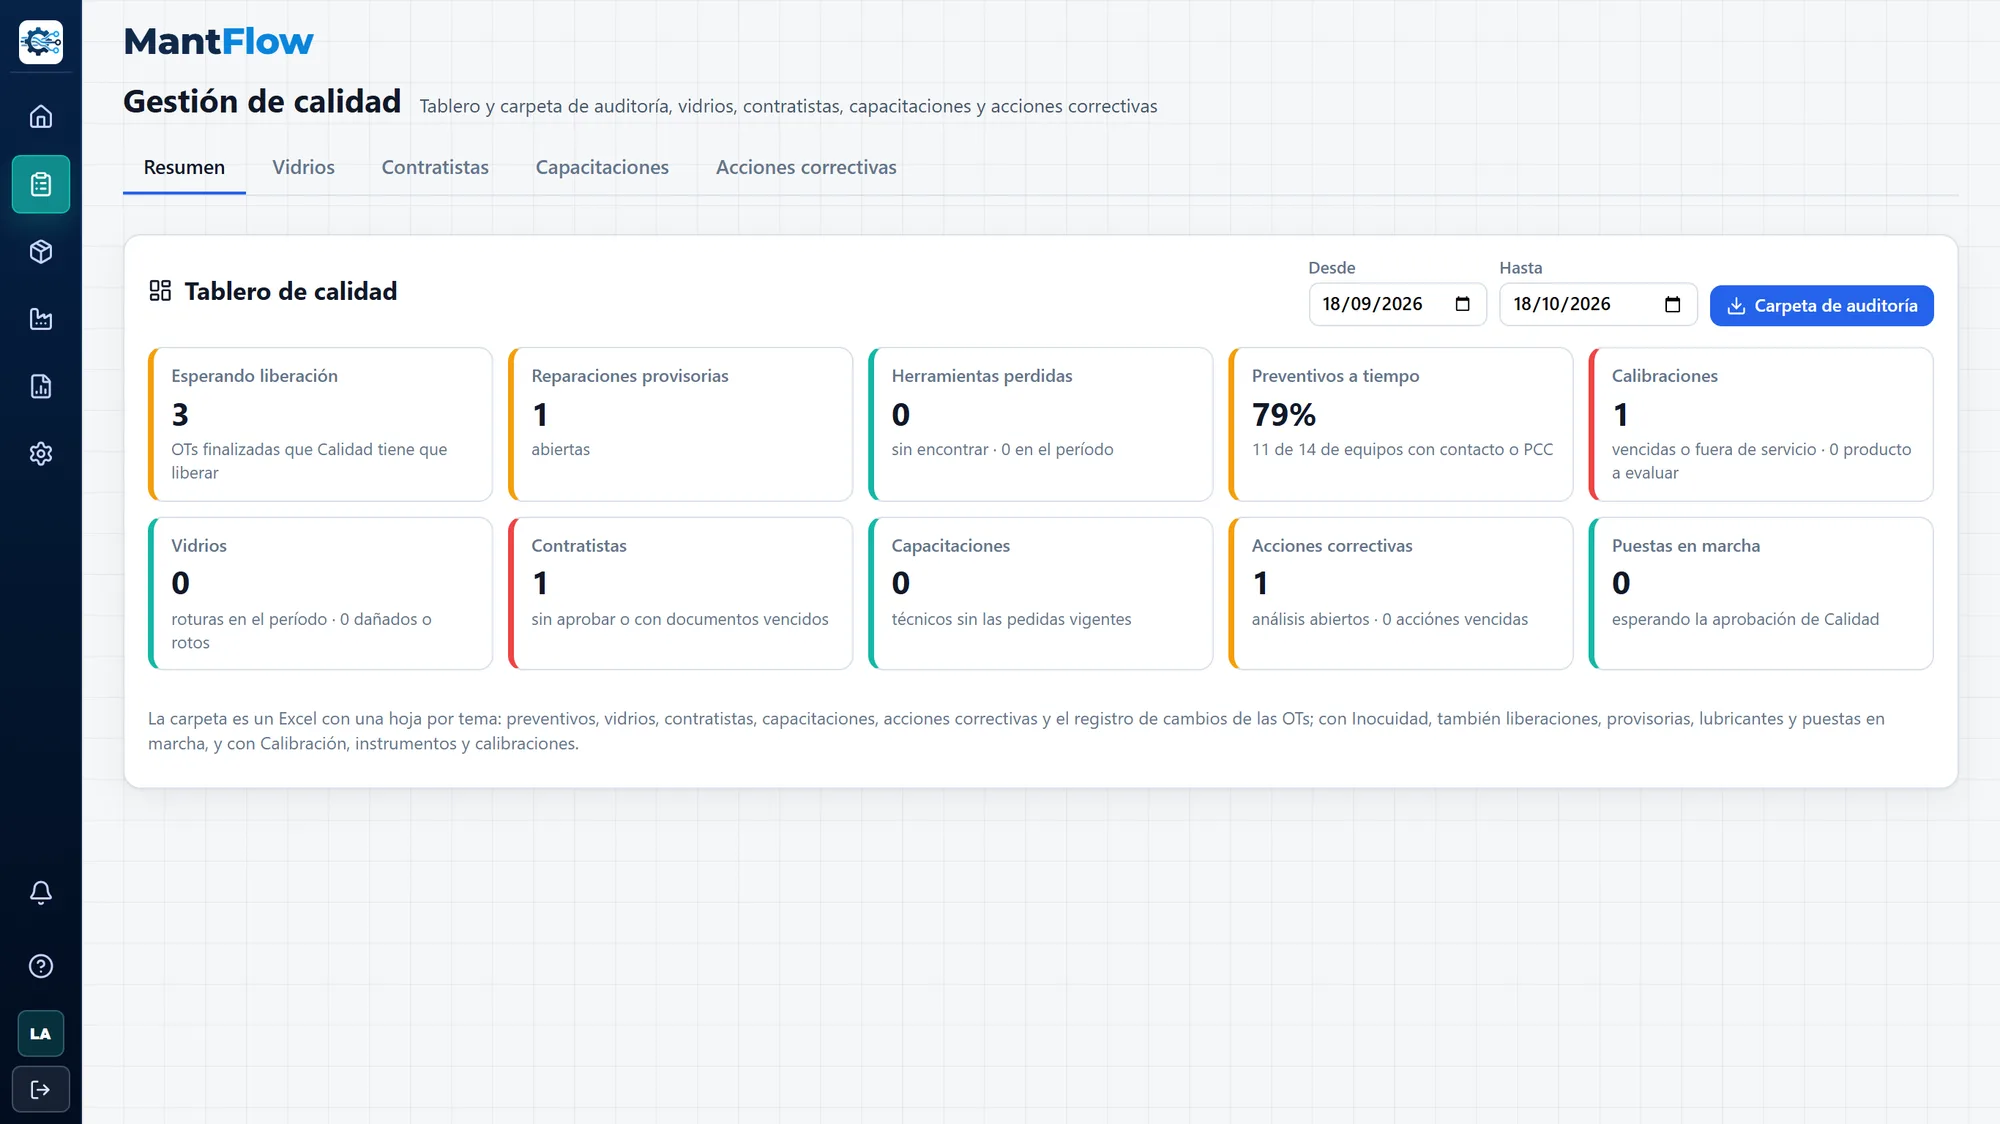Open the help question-mark icon
This screenshot has width=2000, height=1124.
(x=41, y=966)
